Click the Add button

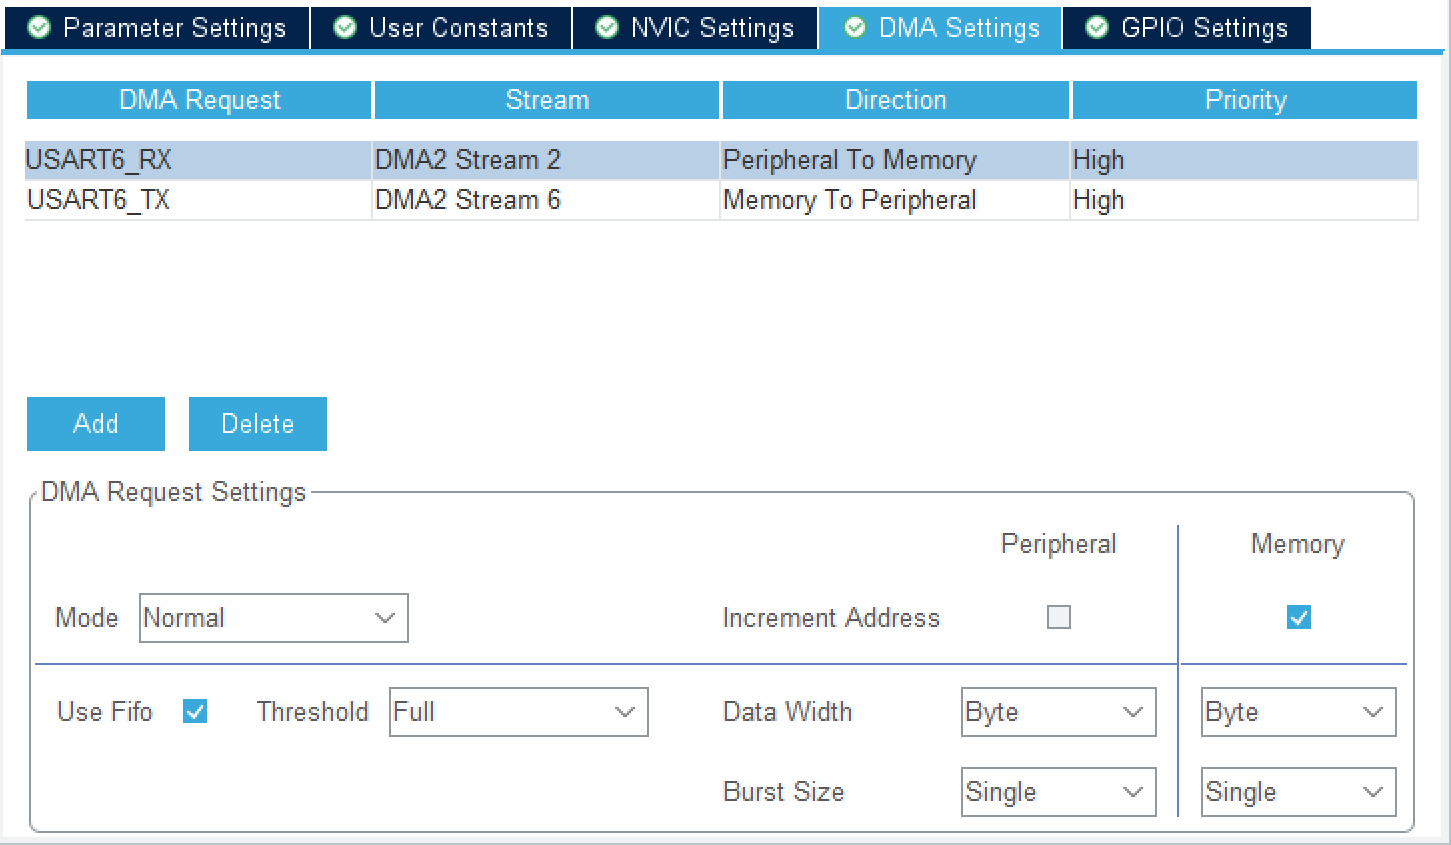(x=96, y=424)
